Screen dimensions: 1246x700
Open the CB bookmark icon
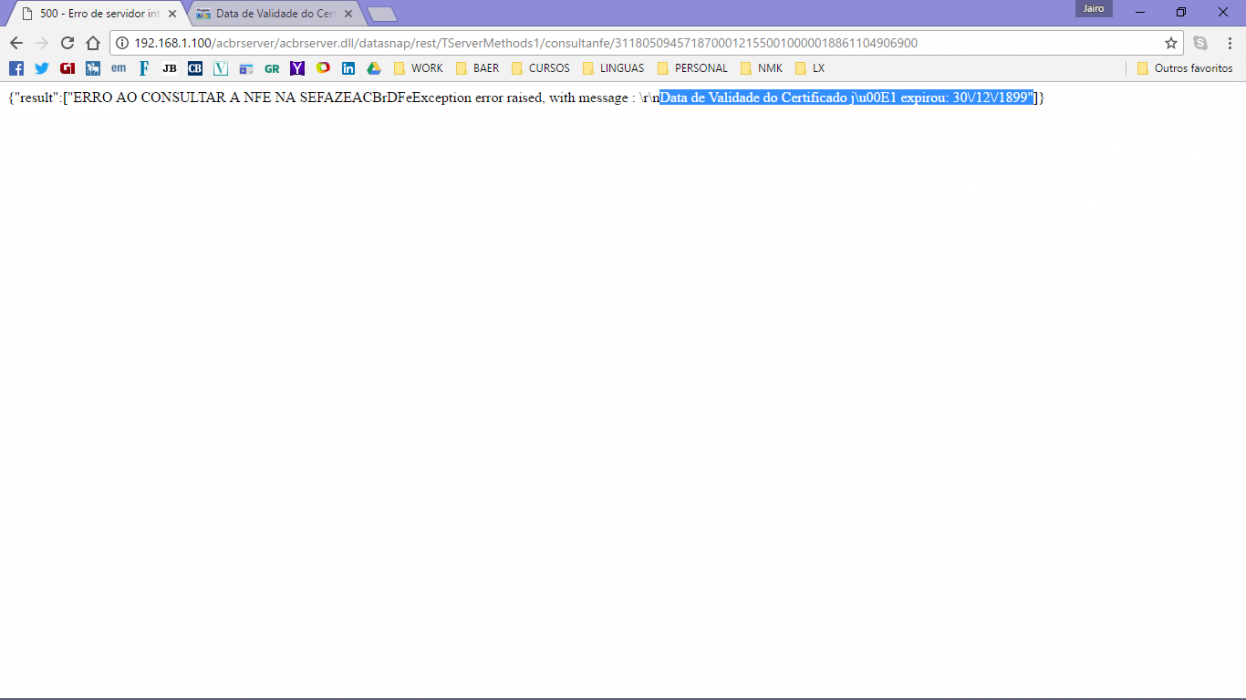(195, 68)
